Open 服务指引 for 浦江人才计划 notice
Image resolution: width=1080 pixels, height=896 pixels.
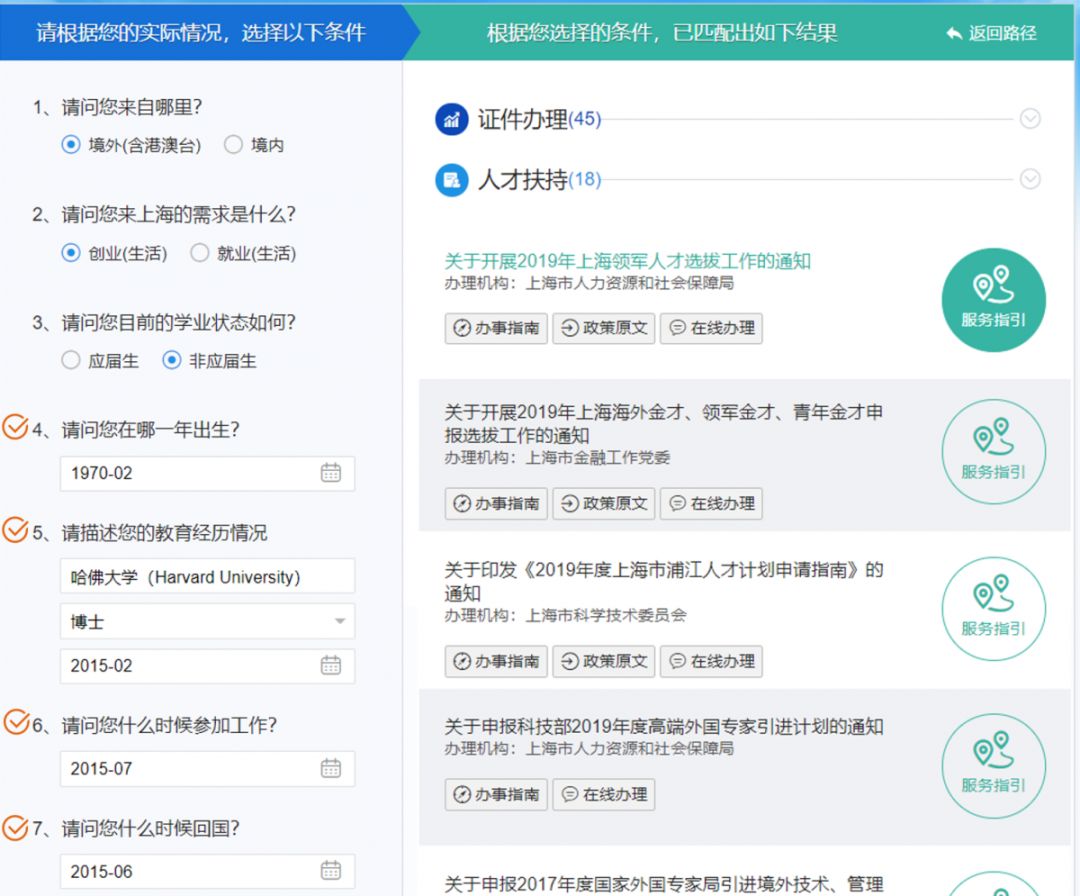993,609
